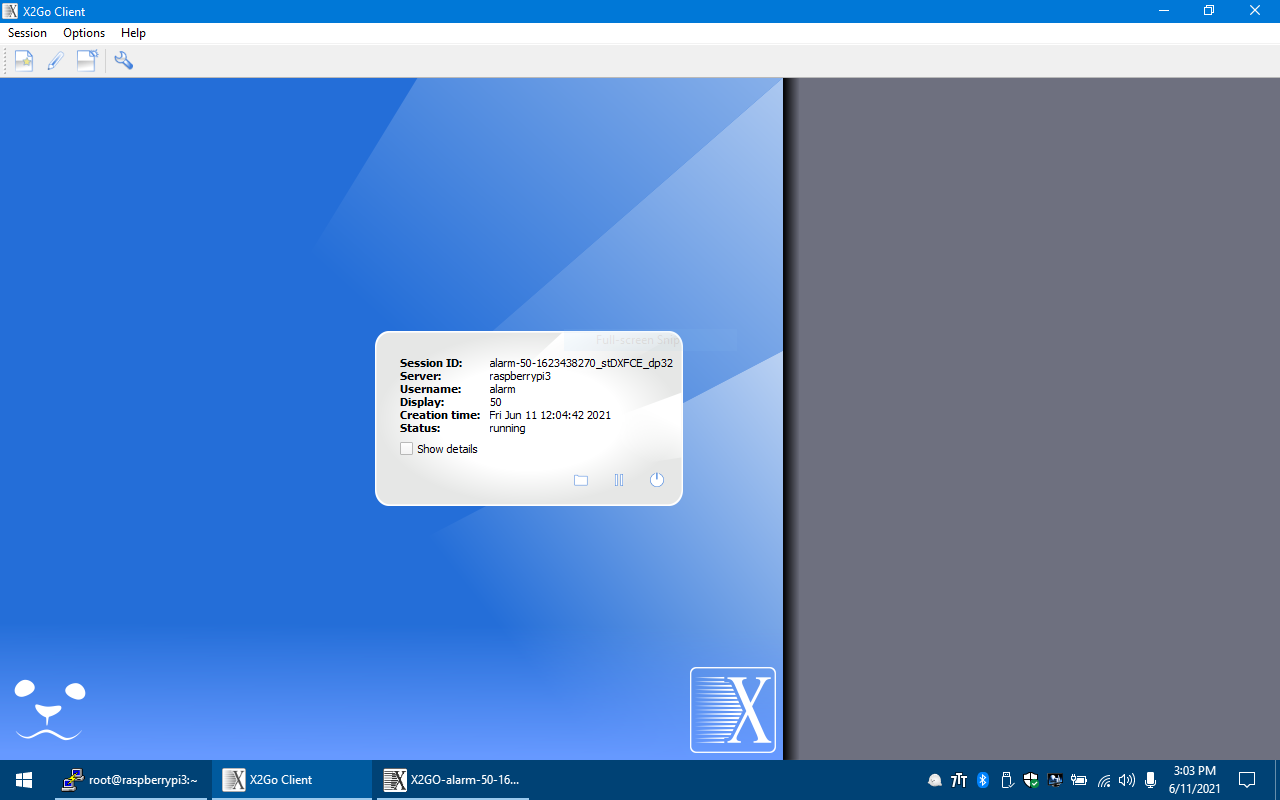Switch to the X2GO-alarm-50 session taskbar window
This screenshot has width=1280, height=800.
pos(453,780)
